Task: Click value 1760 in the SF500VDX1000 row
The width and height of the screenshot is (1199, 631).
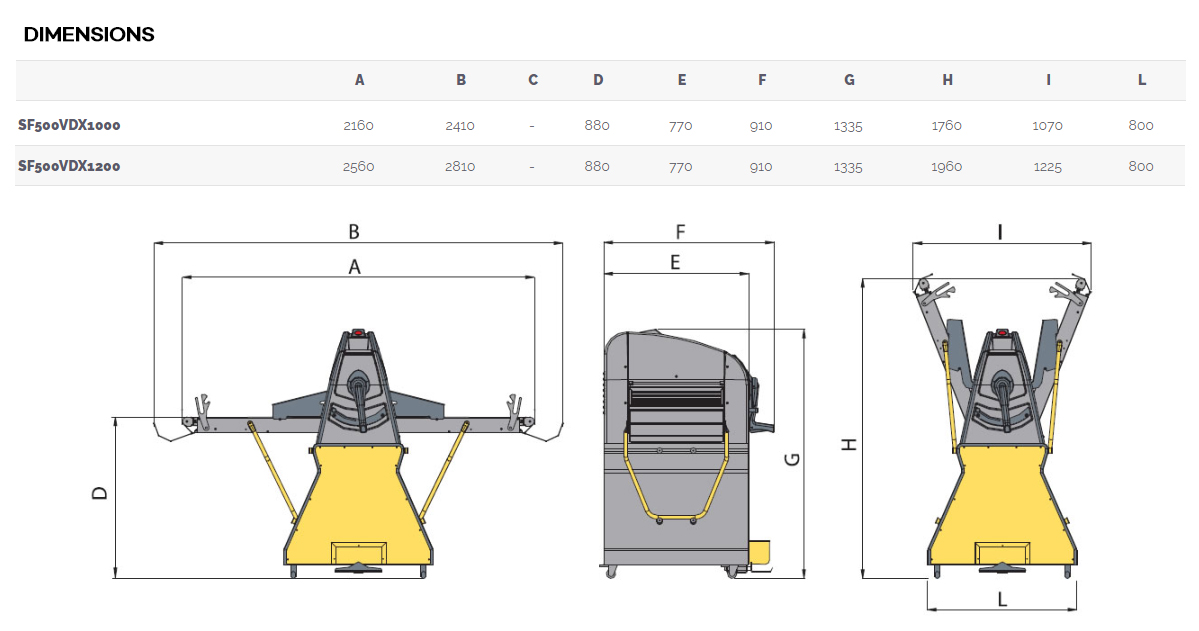Action: [947, 125]
